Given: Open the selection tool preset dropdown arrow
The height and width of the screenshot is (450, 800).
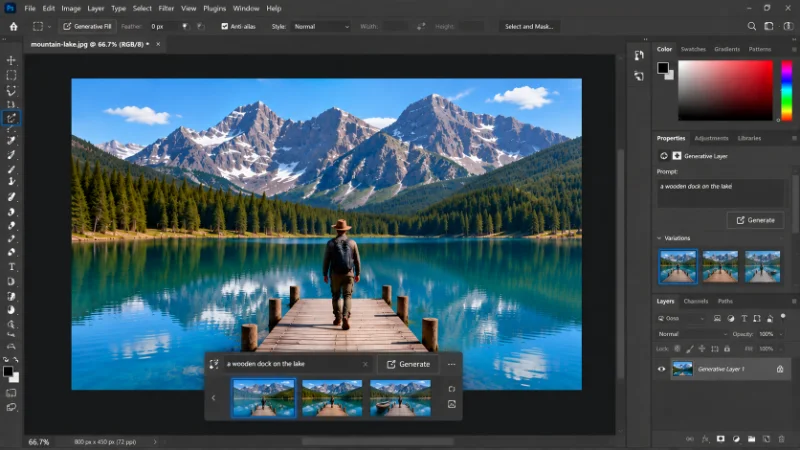Looking at the screenshot, I should (x=49, y=27).
